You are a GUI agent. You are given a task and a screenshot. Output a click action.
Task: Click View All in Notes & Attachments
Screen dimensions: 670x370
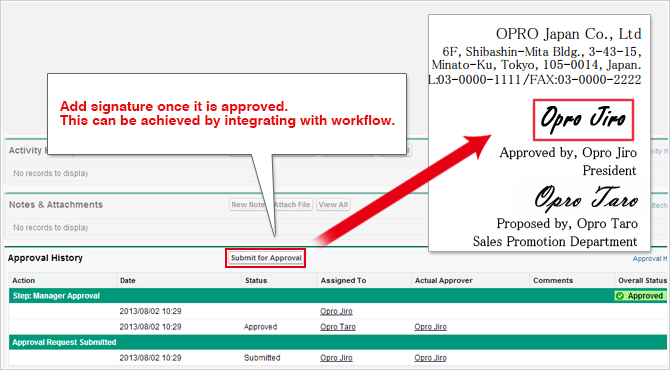(333, 205)
